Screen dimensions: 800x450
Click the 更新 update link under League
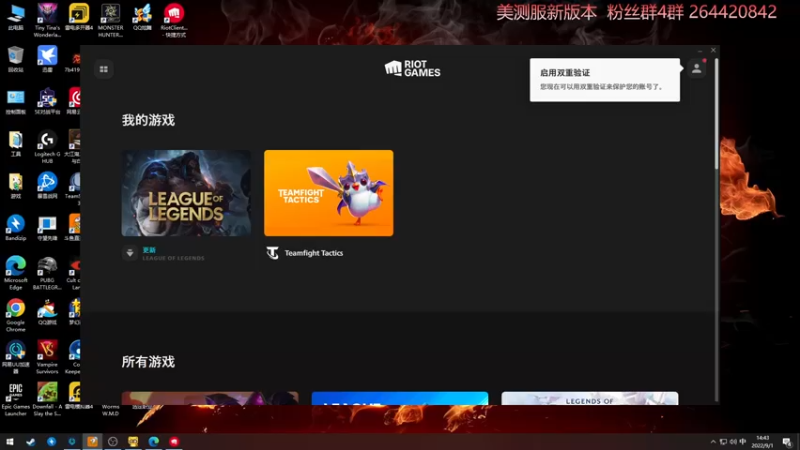point(149,250)
